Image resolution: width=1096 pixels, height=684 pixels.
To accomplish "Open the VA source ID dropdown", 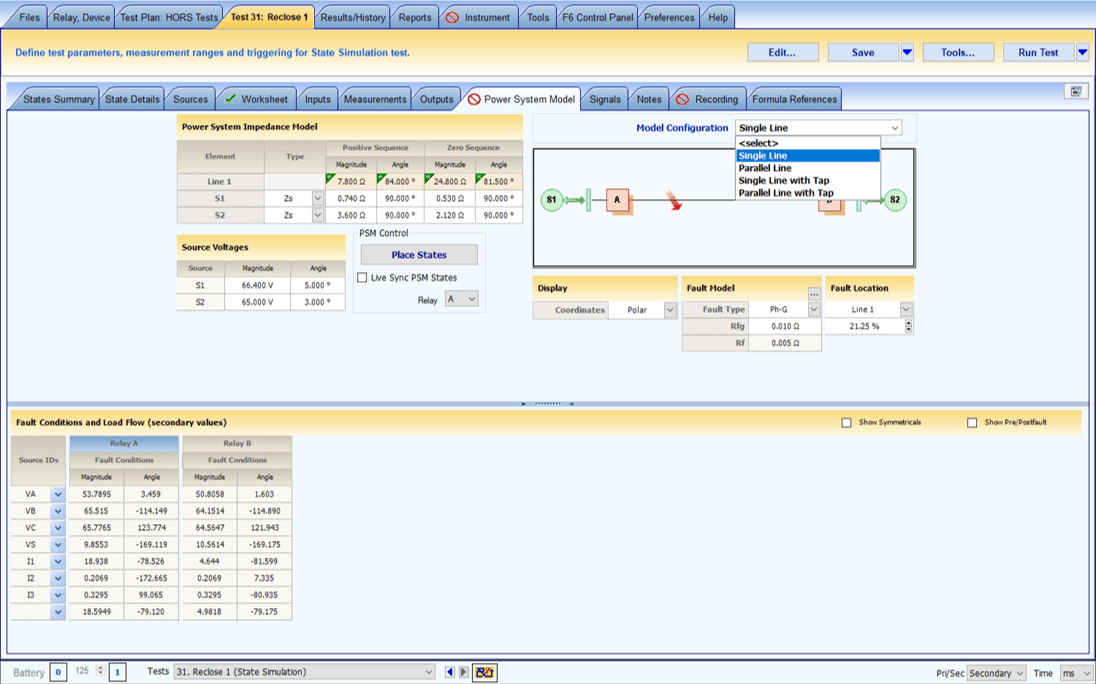I will pos(58,495).
